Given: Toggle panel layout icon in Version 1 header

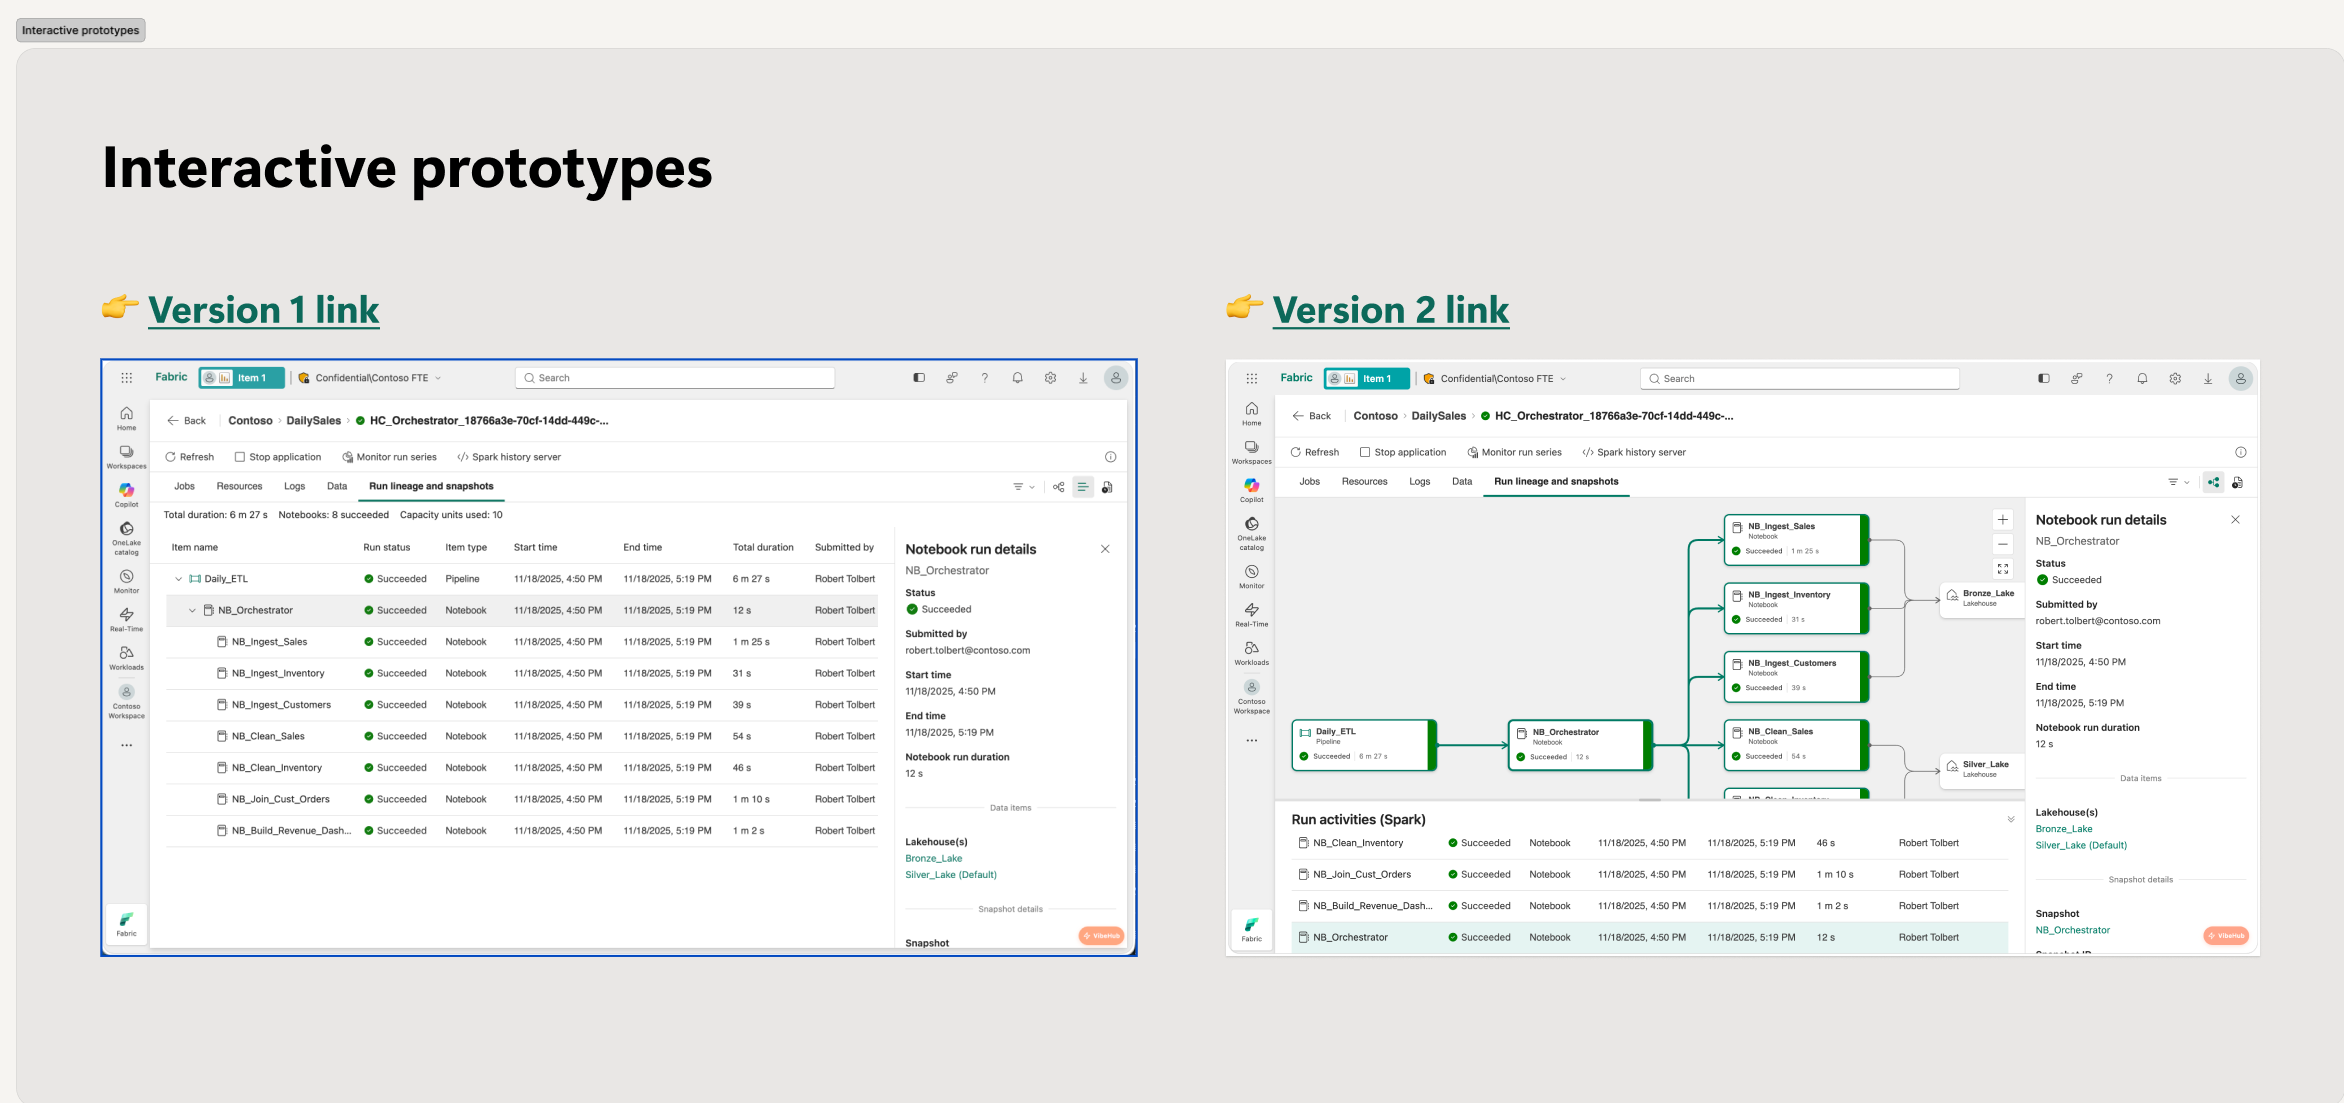Looking at the screenshot, I should point(919,378).
